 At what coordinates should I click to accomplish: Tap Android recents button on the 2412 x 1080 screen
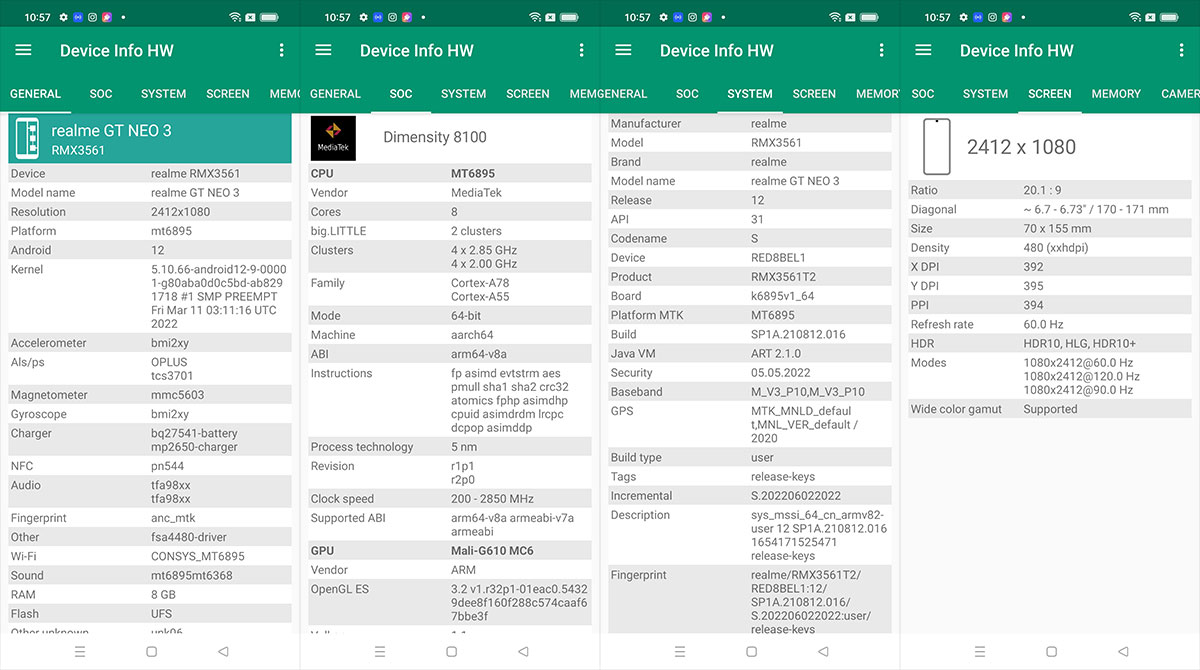(x=980, y=651)
